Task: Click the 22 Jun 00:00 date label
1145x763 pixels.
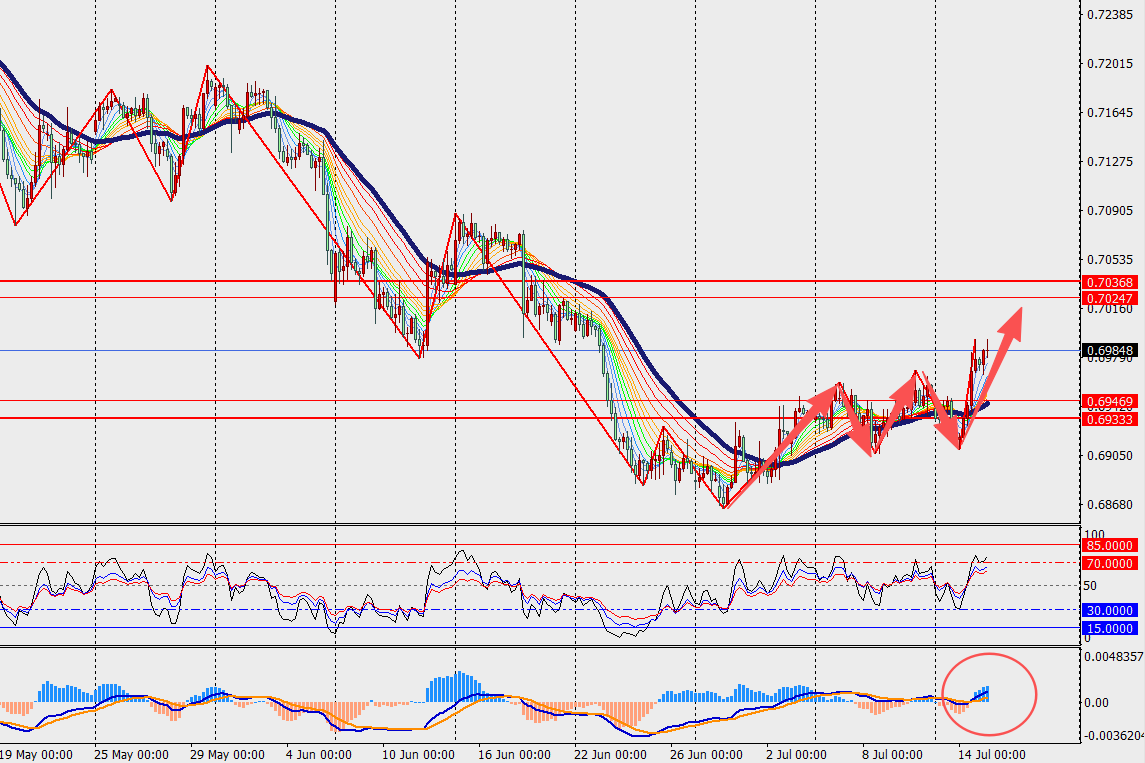Action: (610, 754)
